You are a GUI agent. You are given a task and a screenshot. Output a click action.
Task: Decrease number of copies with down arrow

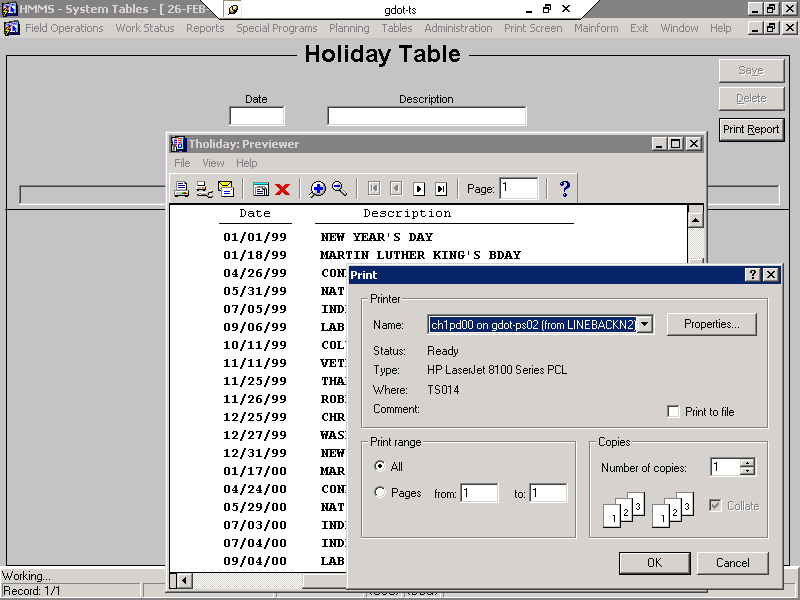click(747, 470)
